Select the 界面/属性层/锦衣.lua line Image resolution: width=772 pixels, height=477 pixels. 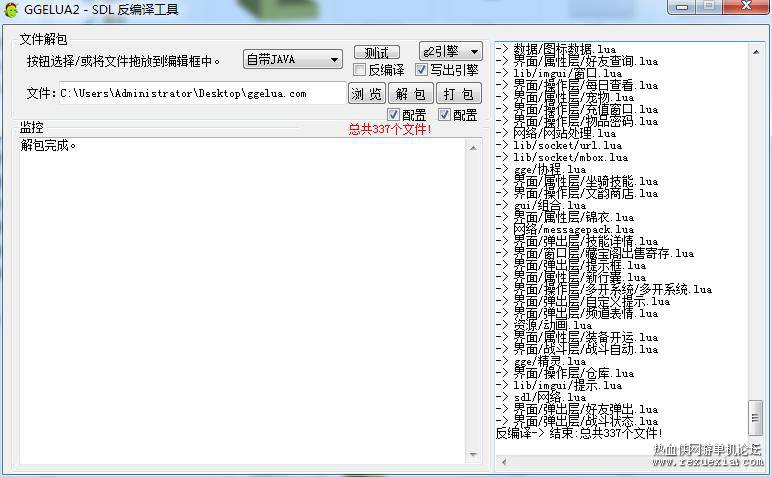(565, 217)
